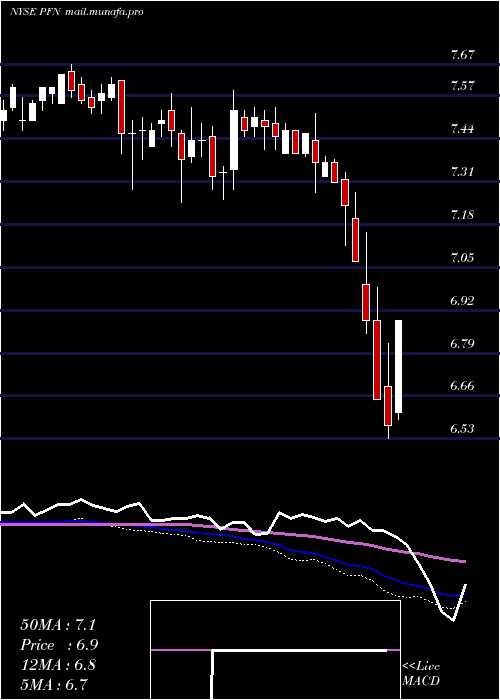The height and width of the screenshot is (700, 500).
Task: Click the 6.79 price axis label
Action: point(462,344)
